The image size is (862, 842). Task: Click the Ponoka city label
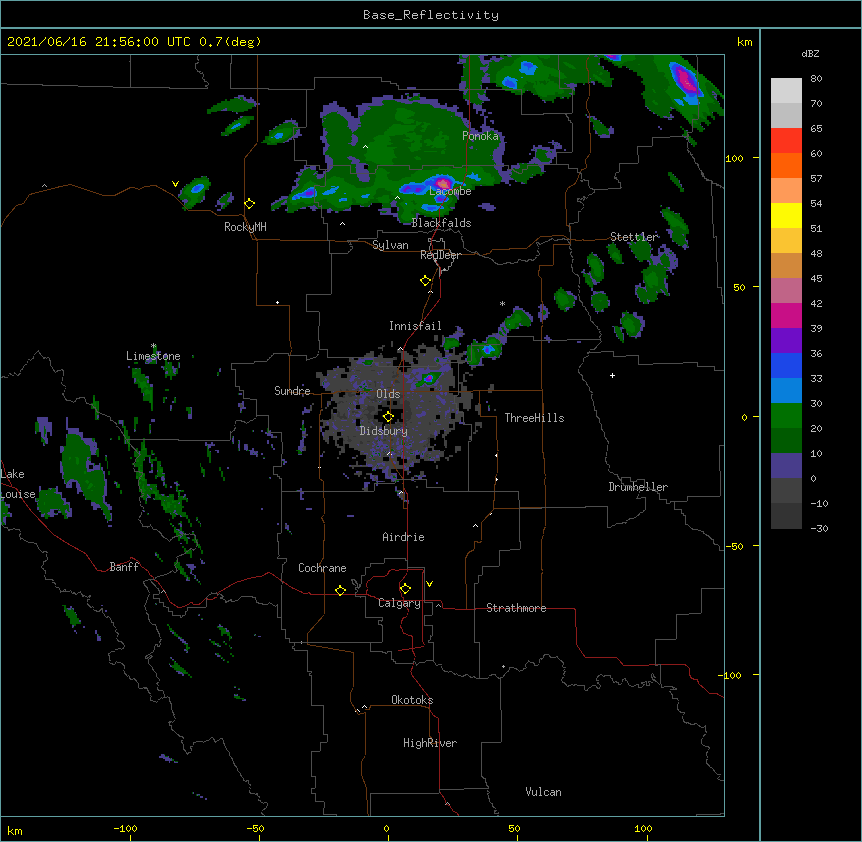[x=480, y=136]
